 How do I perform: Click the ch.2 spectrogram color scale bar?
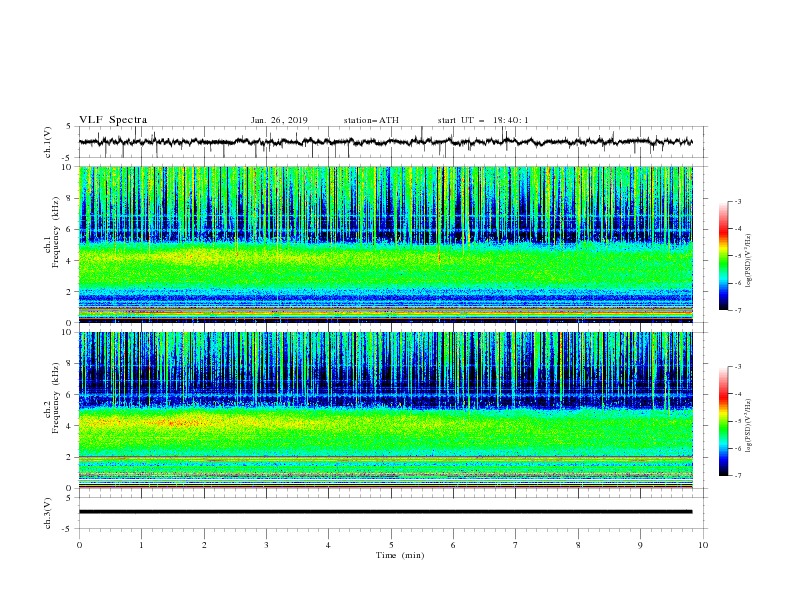(x=723, y=421)
